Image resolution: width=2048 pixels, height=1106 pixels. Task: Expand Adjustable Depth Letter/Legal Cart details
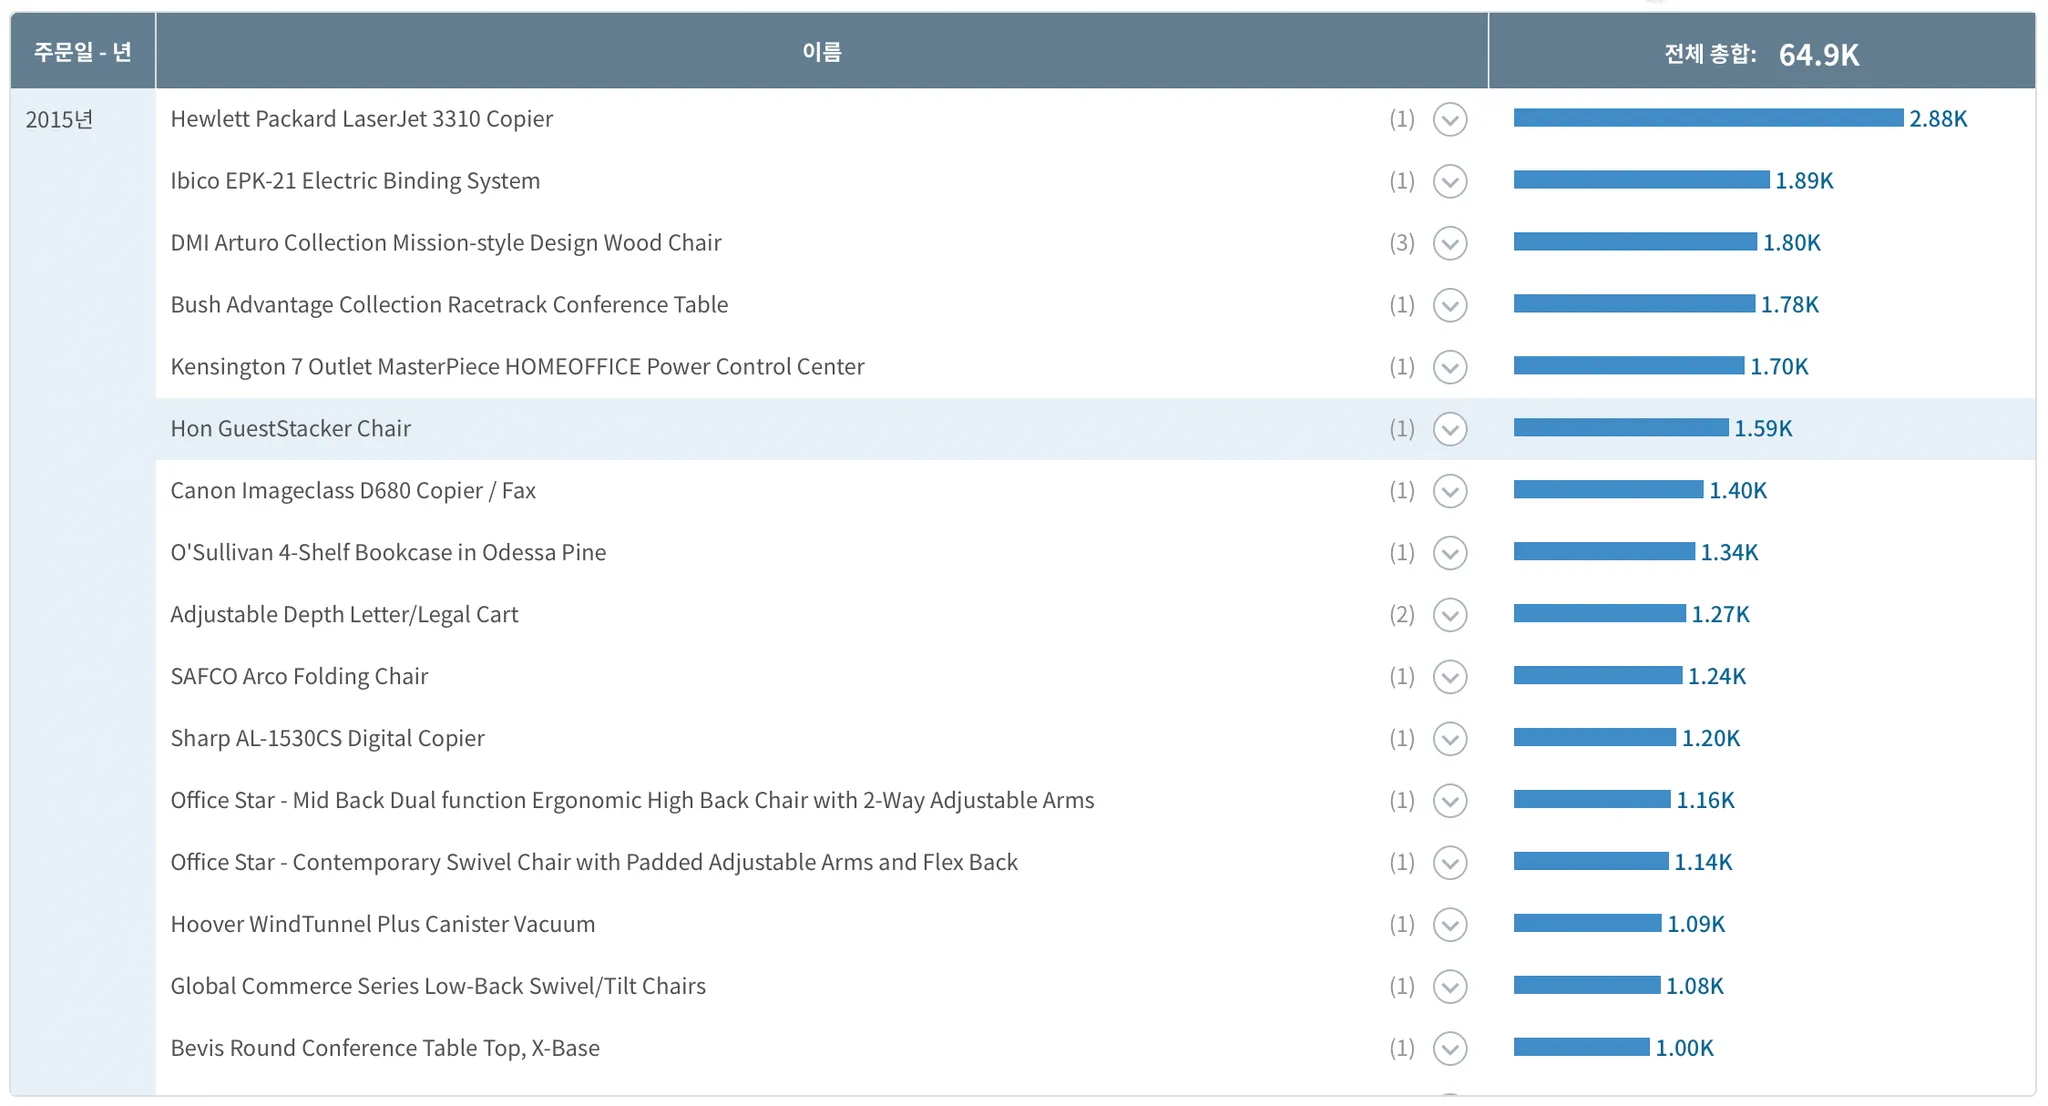coord(1449,615)
